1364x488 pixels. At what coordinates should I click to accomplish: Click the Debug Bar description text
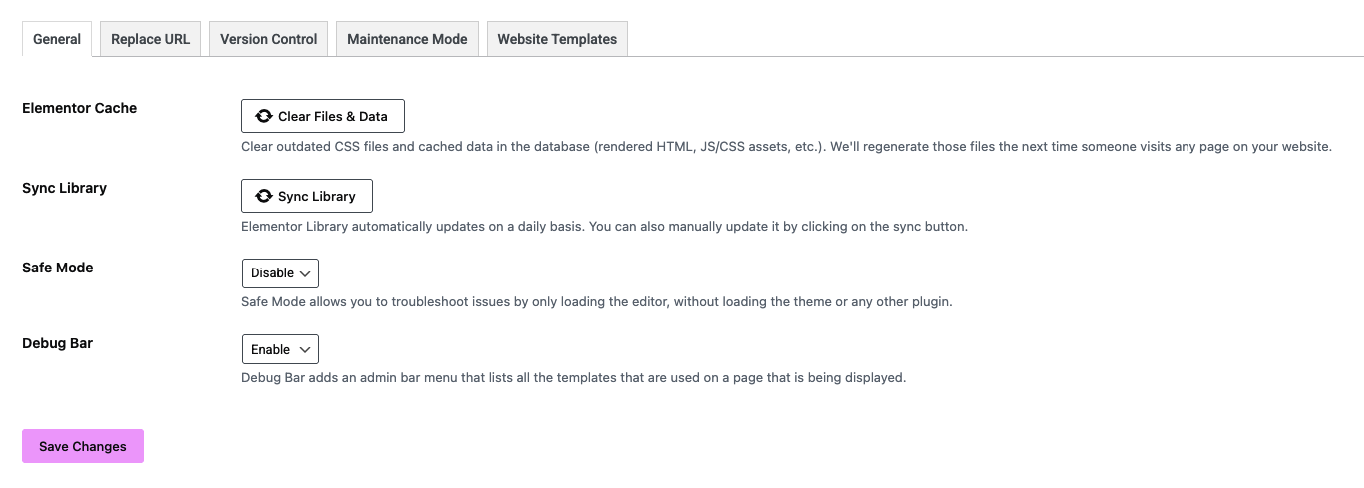[573, 378]
